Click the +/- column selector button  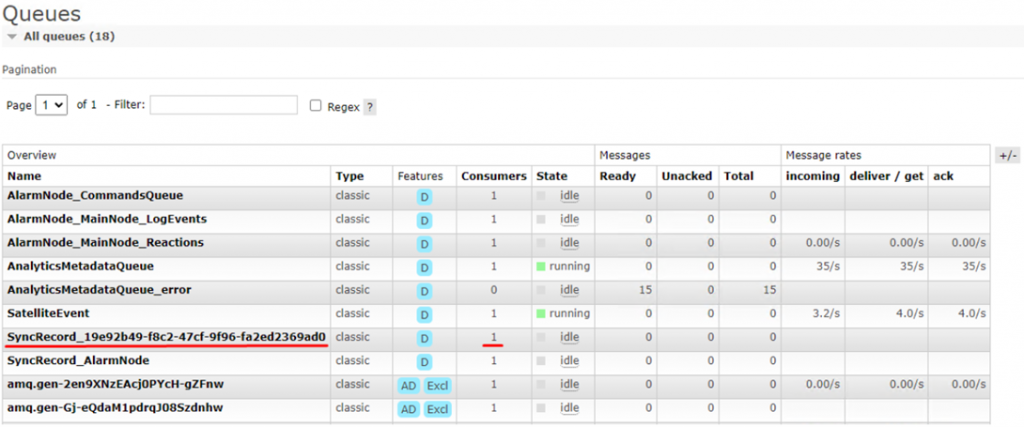coord(1008,156)
